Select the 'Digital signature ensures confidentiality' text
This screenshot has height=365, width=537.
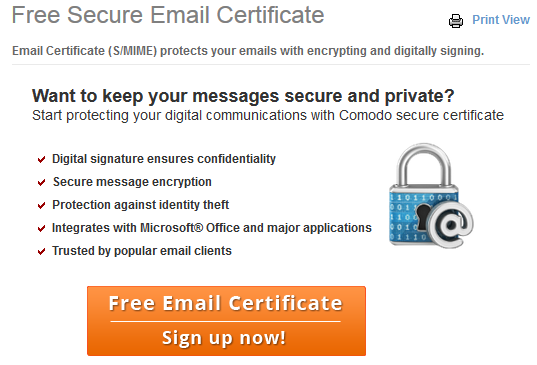coord(164,159)
